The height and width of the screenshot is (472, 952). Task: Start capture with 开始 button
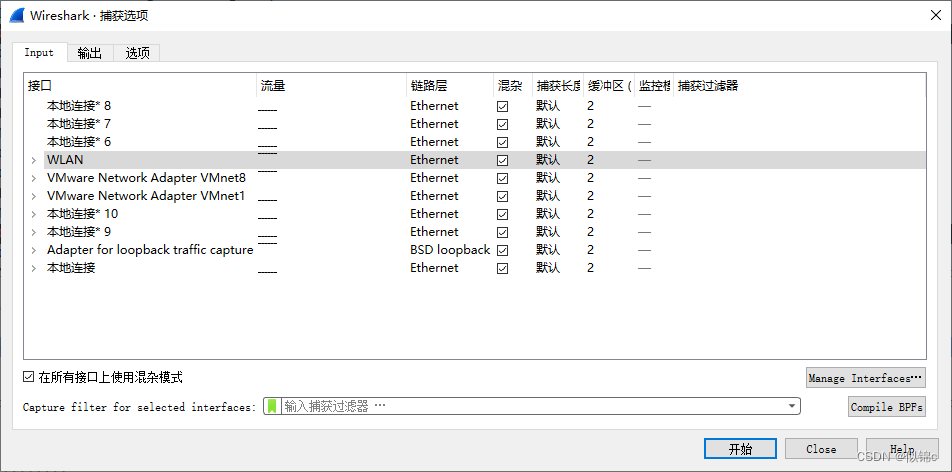740,449
